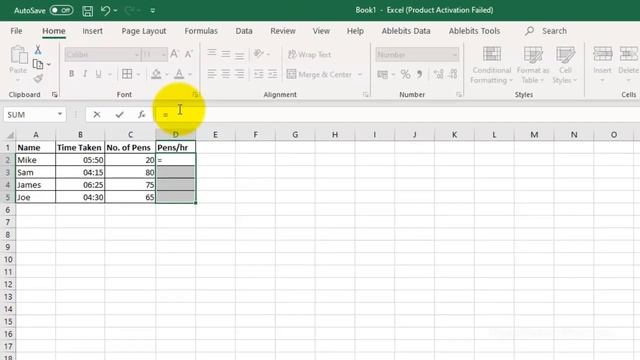Open the Font settings dialog launcher

(195, 95)
